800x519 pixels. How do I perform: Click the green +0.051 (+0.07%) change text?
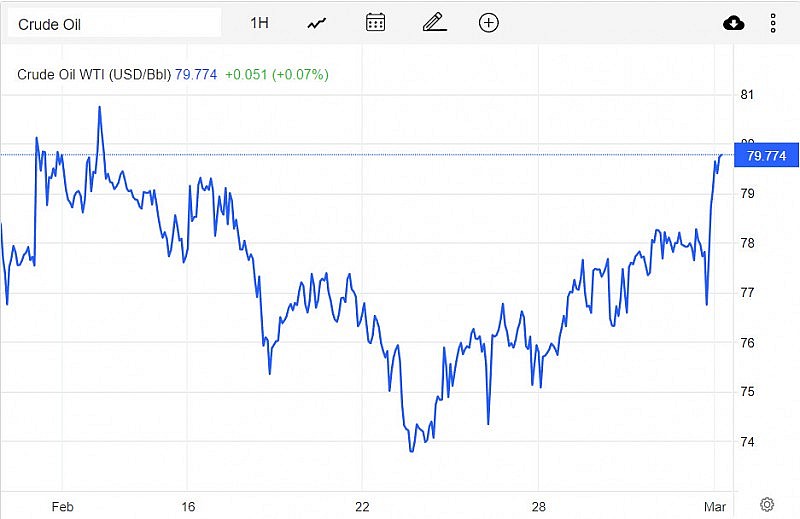coord(277,74)
